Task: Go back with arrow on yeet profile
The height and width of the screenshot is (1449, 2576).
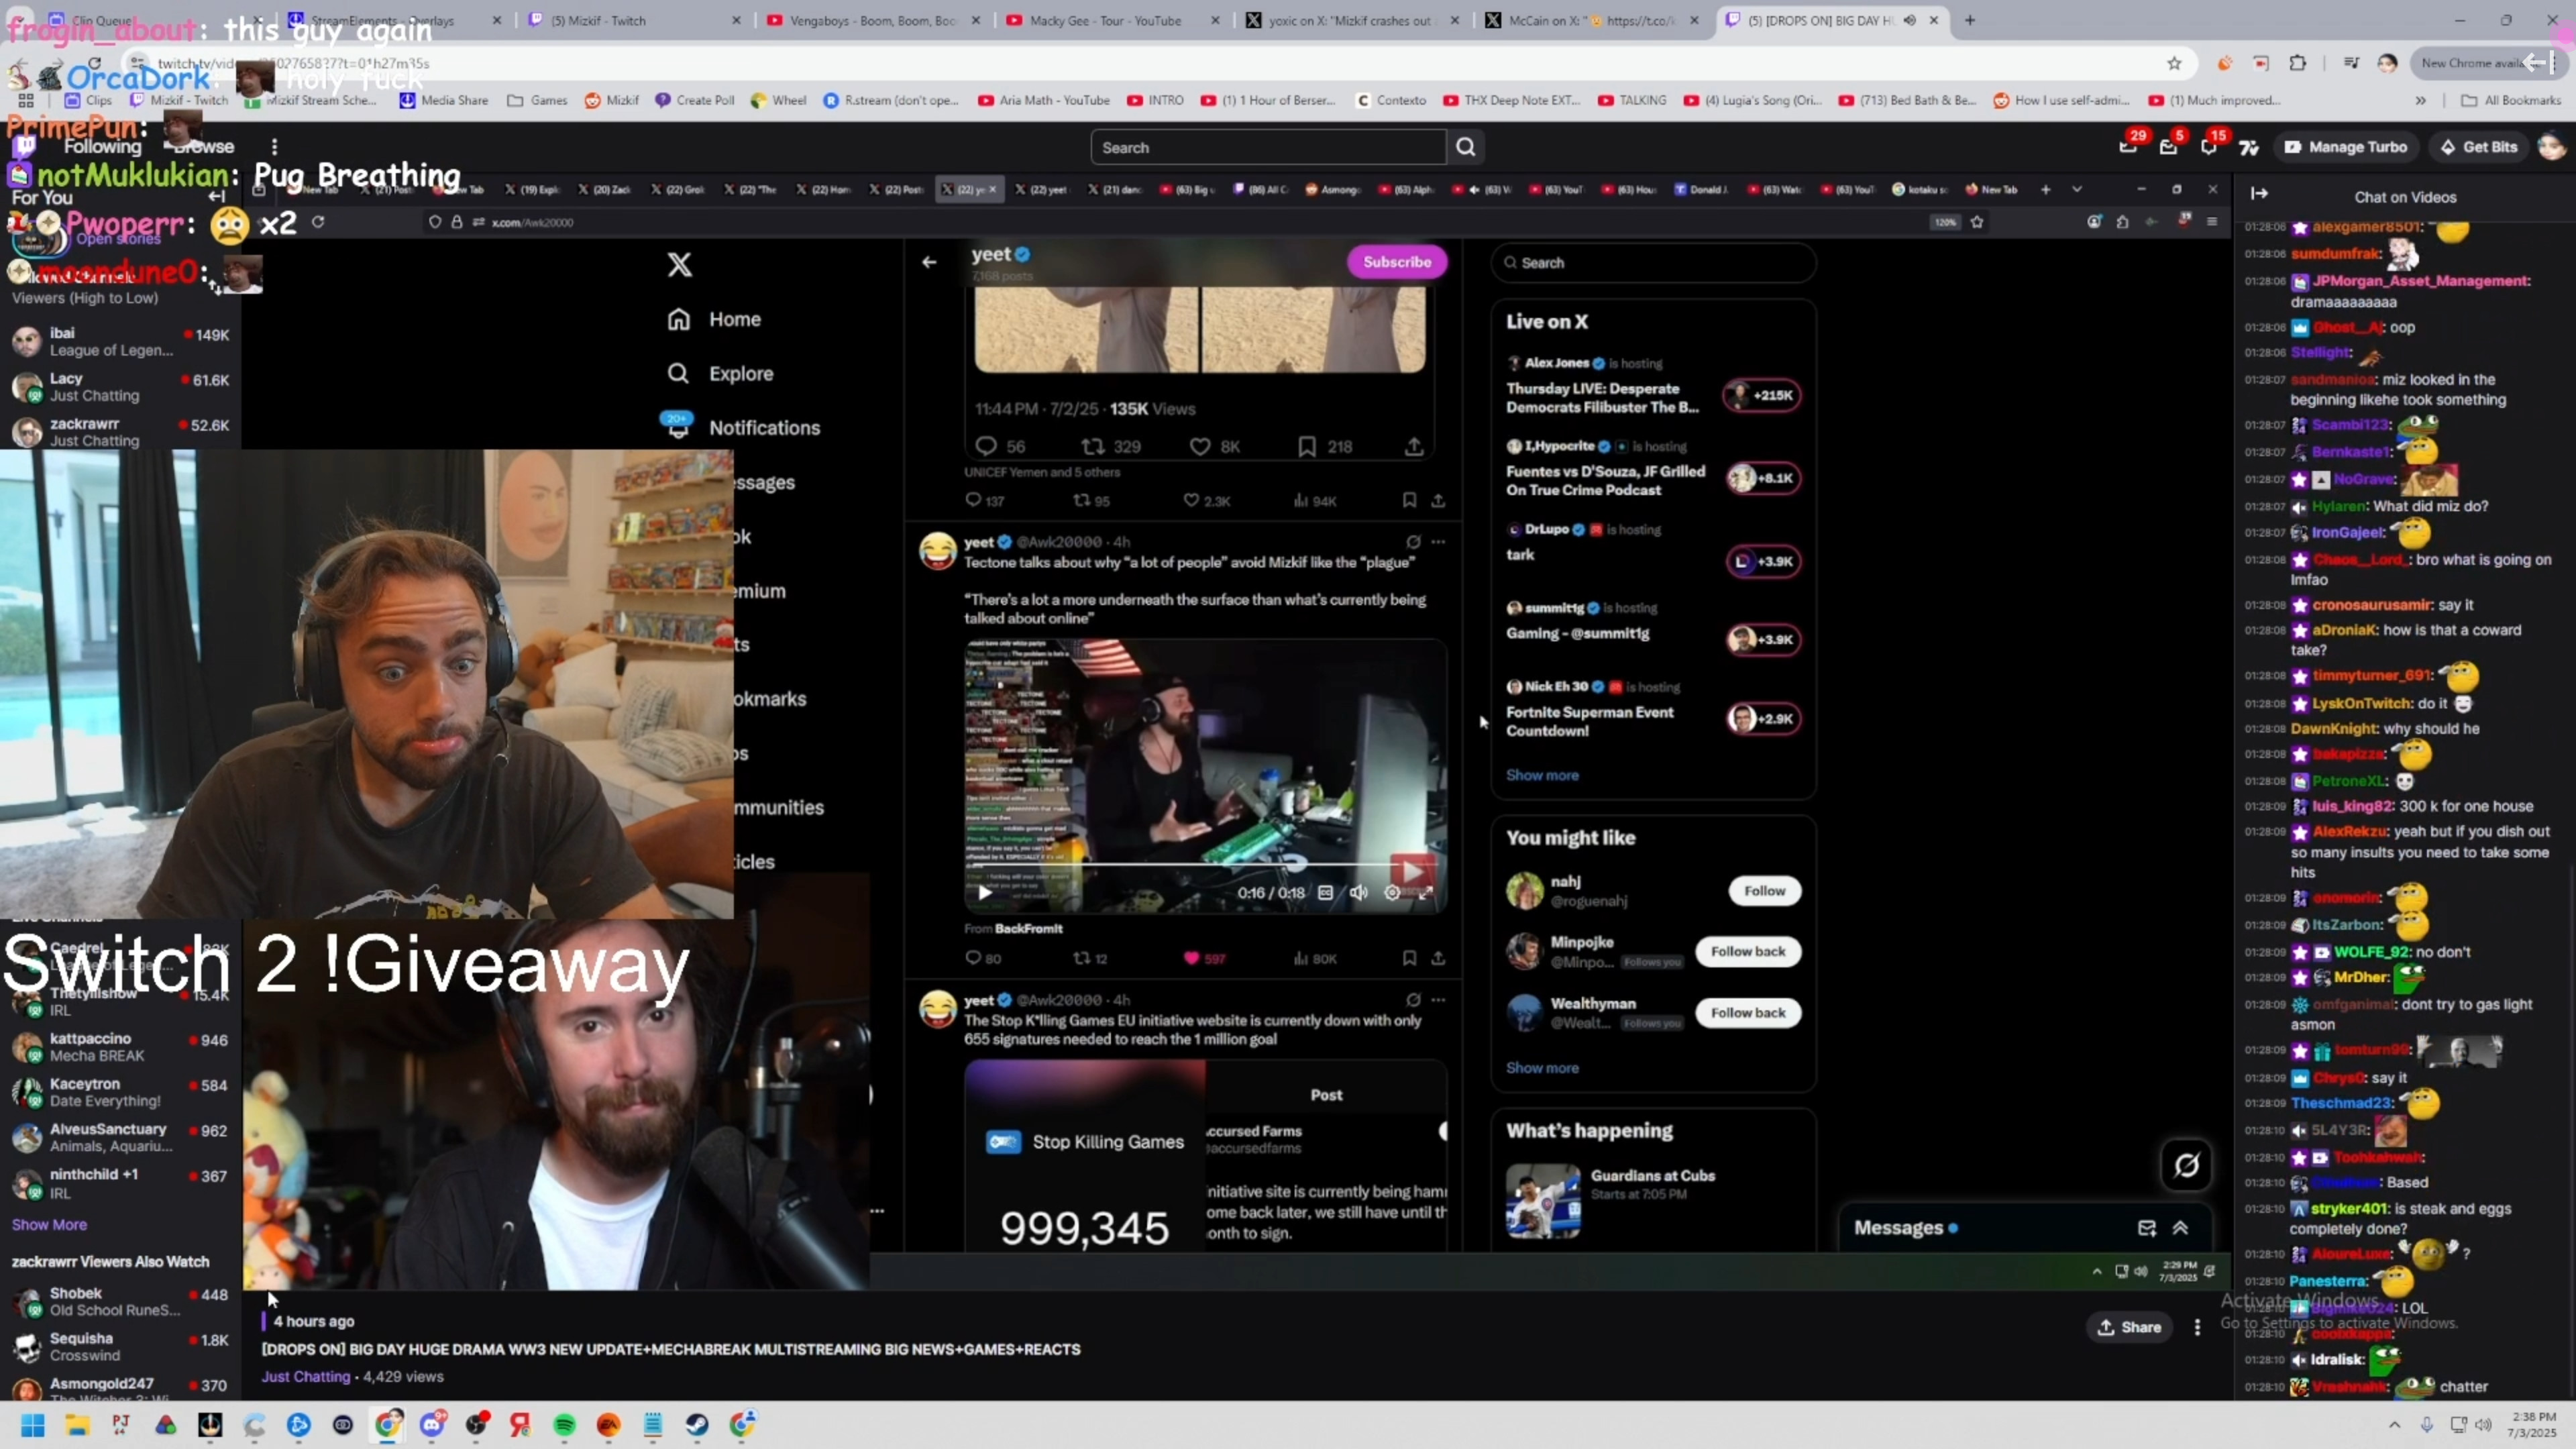Action: coord(929,262)
